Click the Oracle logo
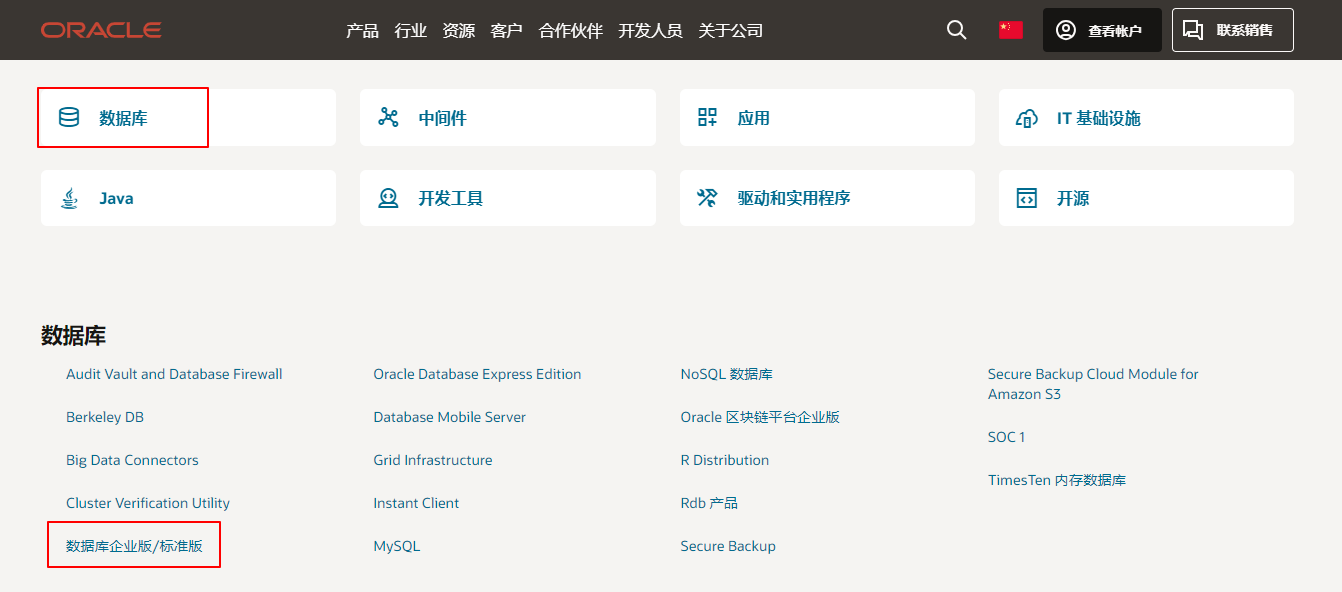 click(101, 30)
